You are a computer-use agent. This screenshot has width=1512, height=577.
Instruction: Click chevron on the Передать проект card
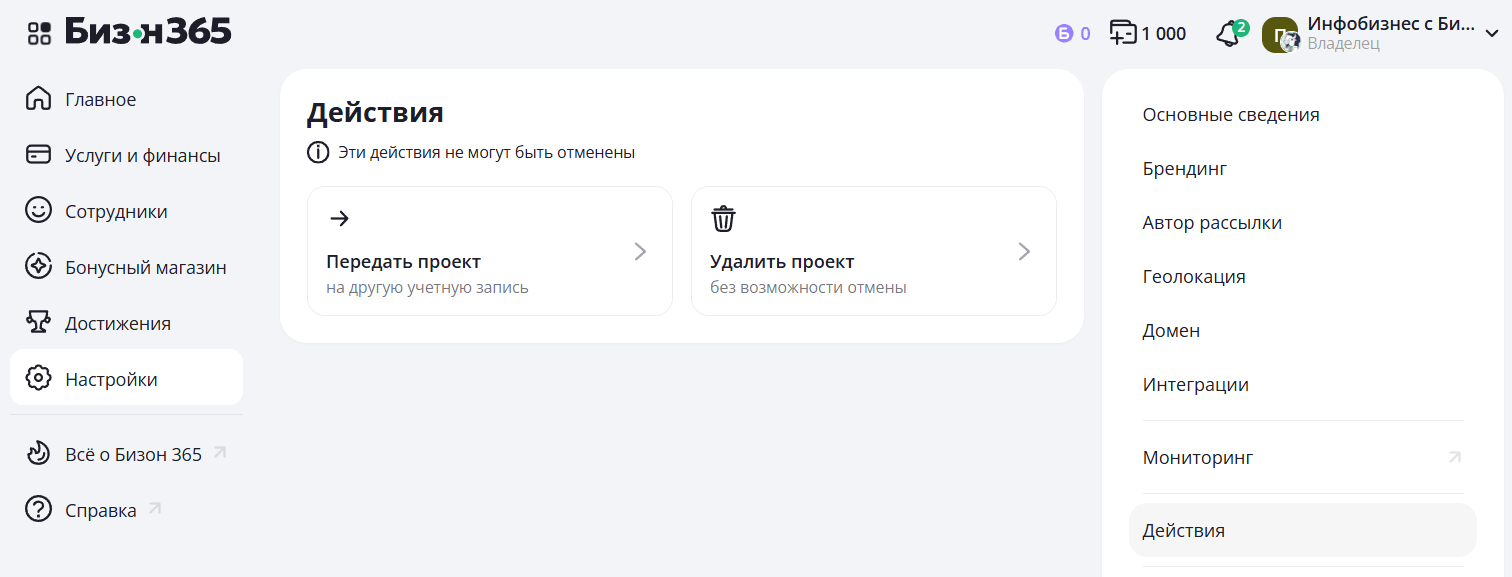pyautogui.click(x=640, y=252)
